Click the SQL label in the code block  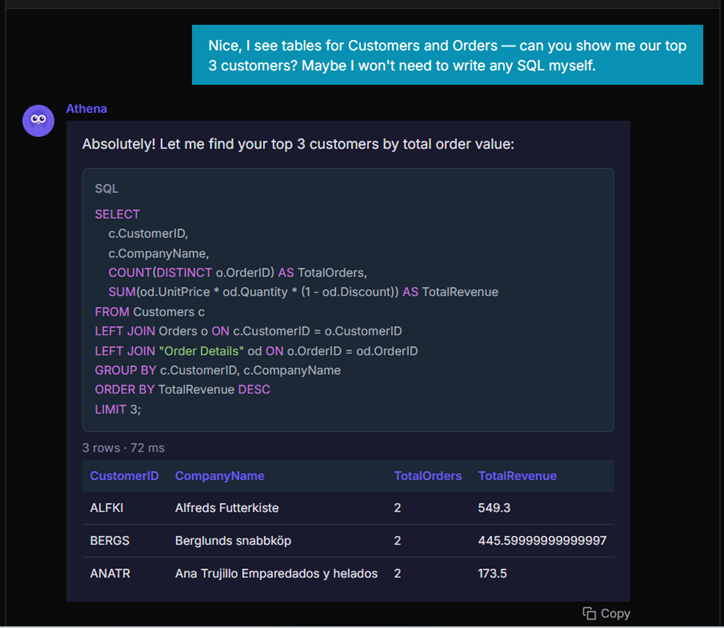pos(106,188)
